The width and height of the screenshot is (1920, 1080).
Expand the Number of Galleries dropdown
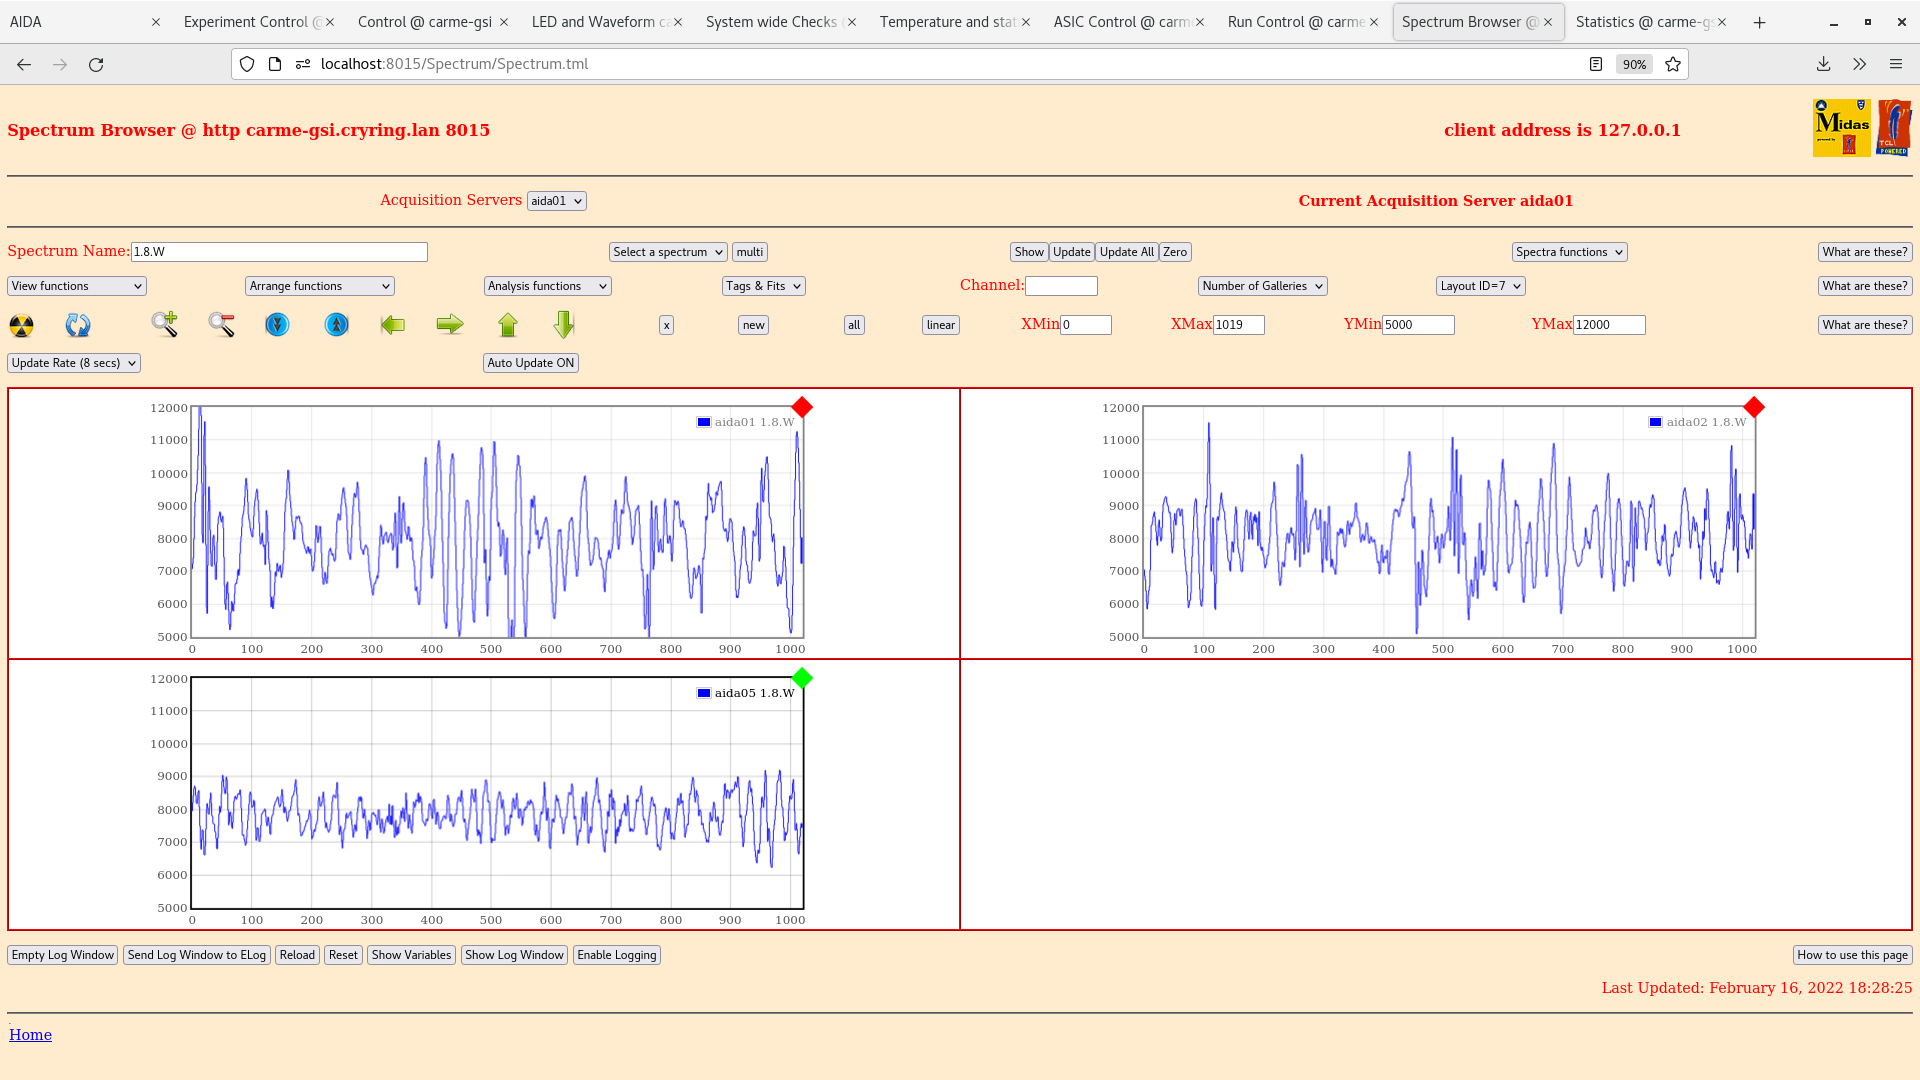tap(1262, 286)
